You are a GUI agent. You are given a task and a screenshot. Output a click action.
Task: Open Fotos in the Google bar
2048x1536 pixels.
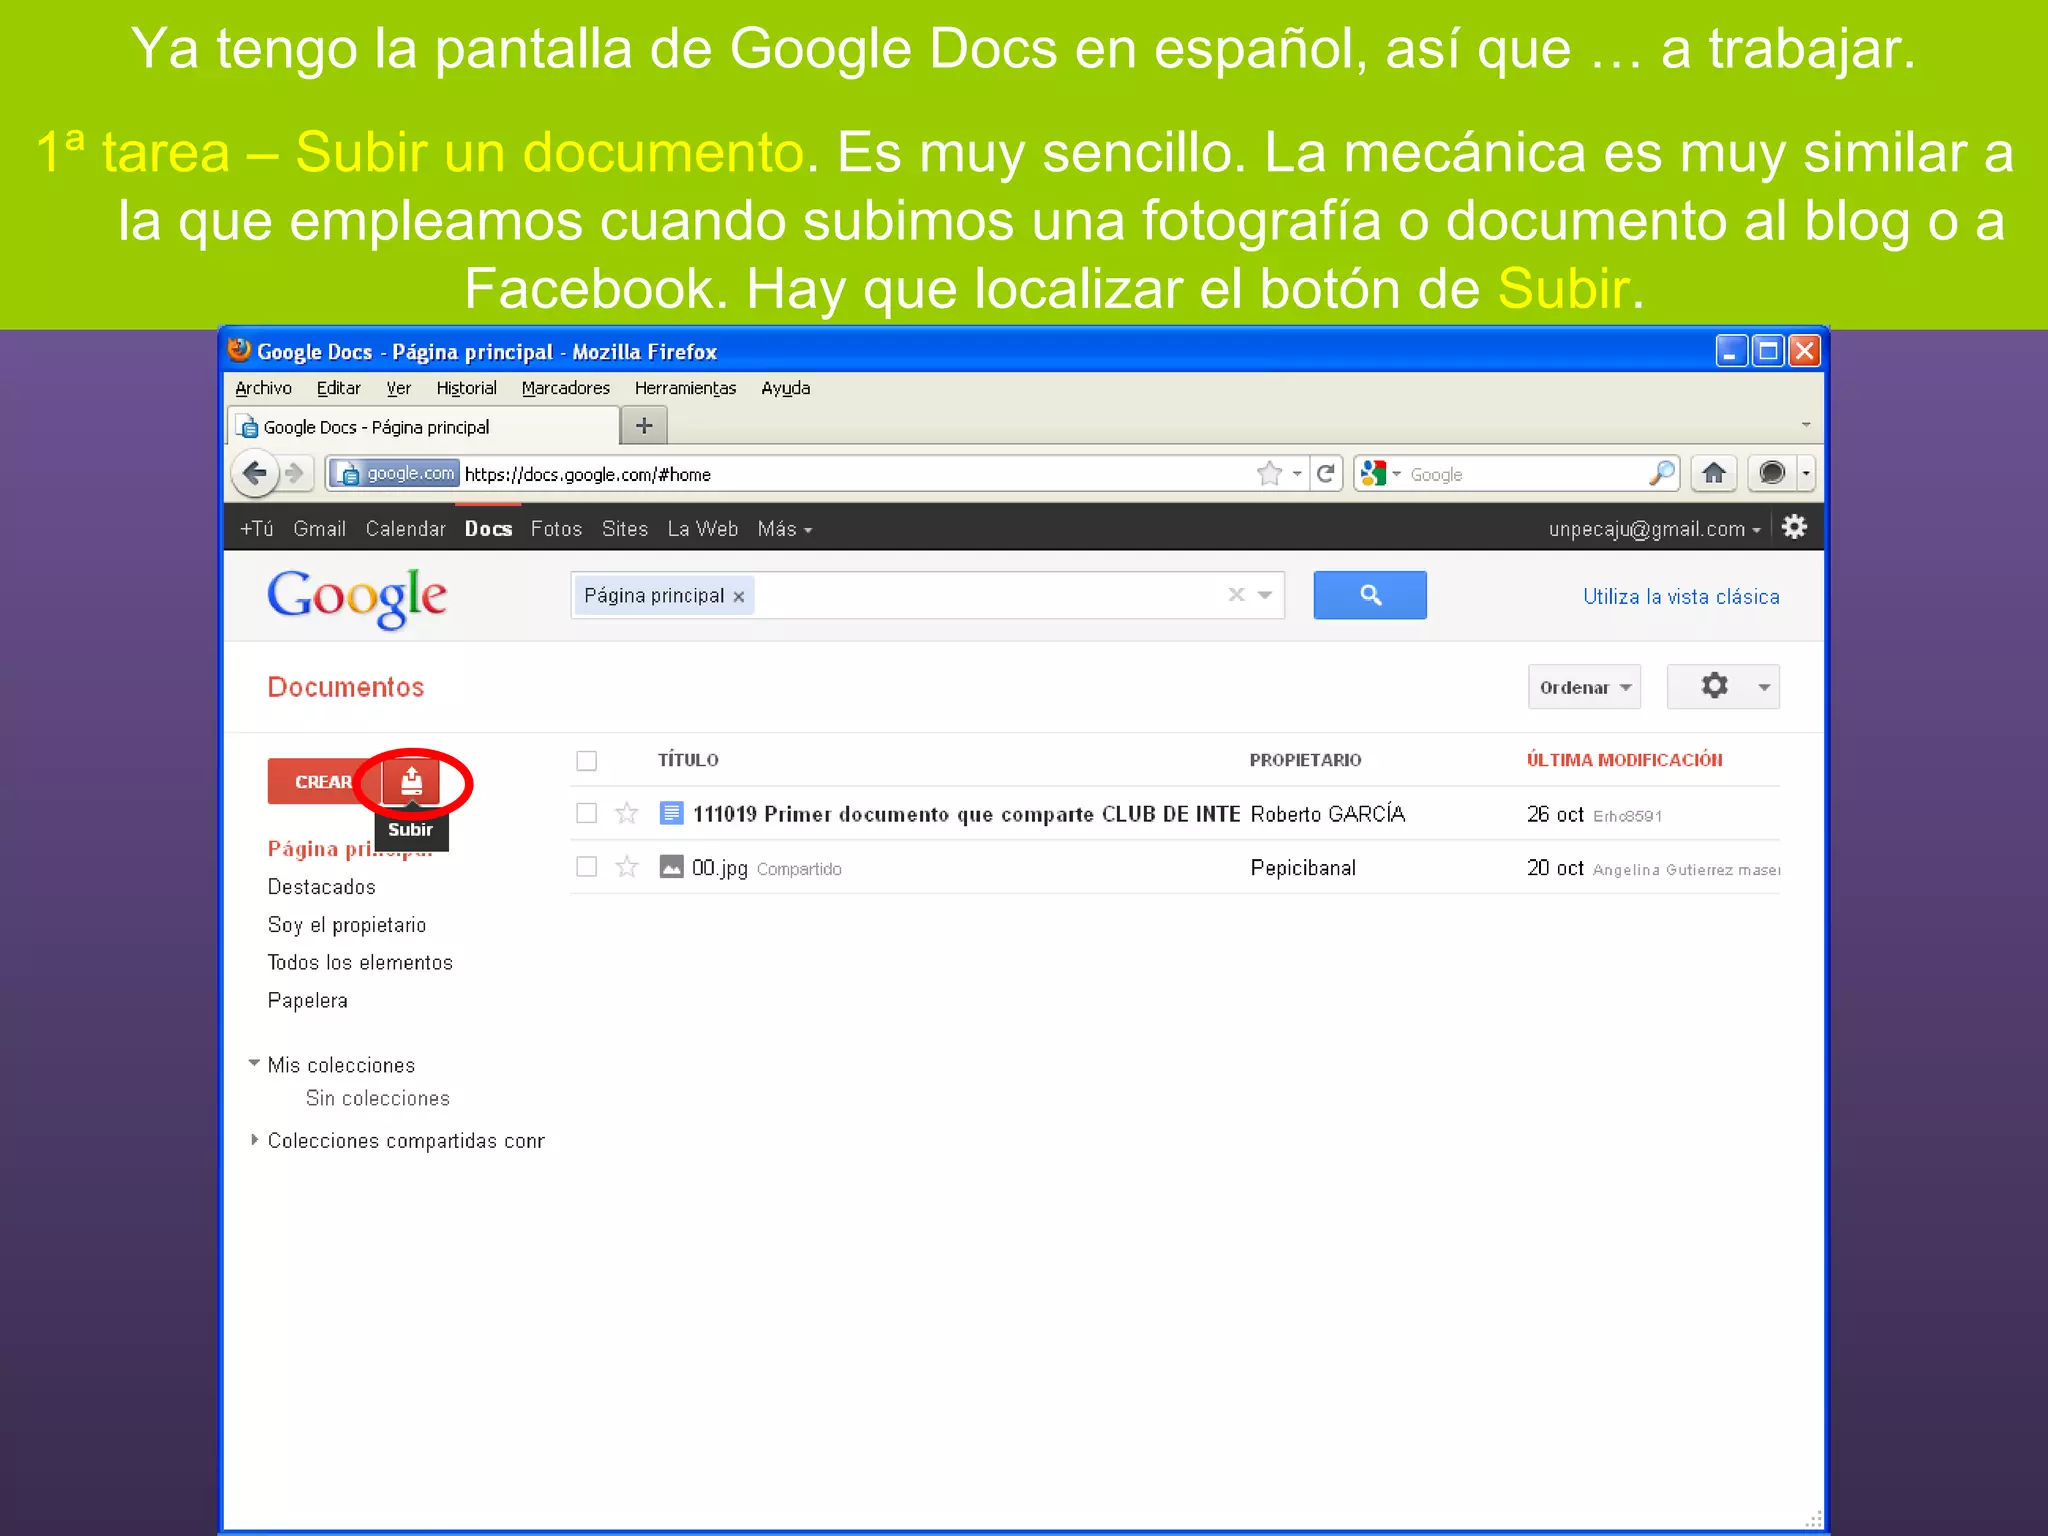point(556,529)
